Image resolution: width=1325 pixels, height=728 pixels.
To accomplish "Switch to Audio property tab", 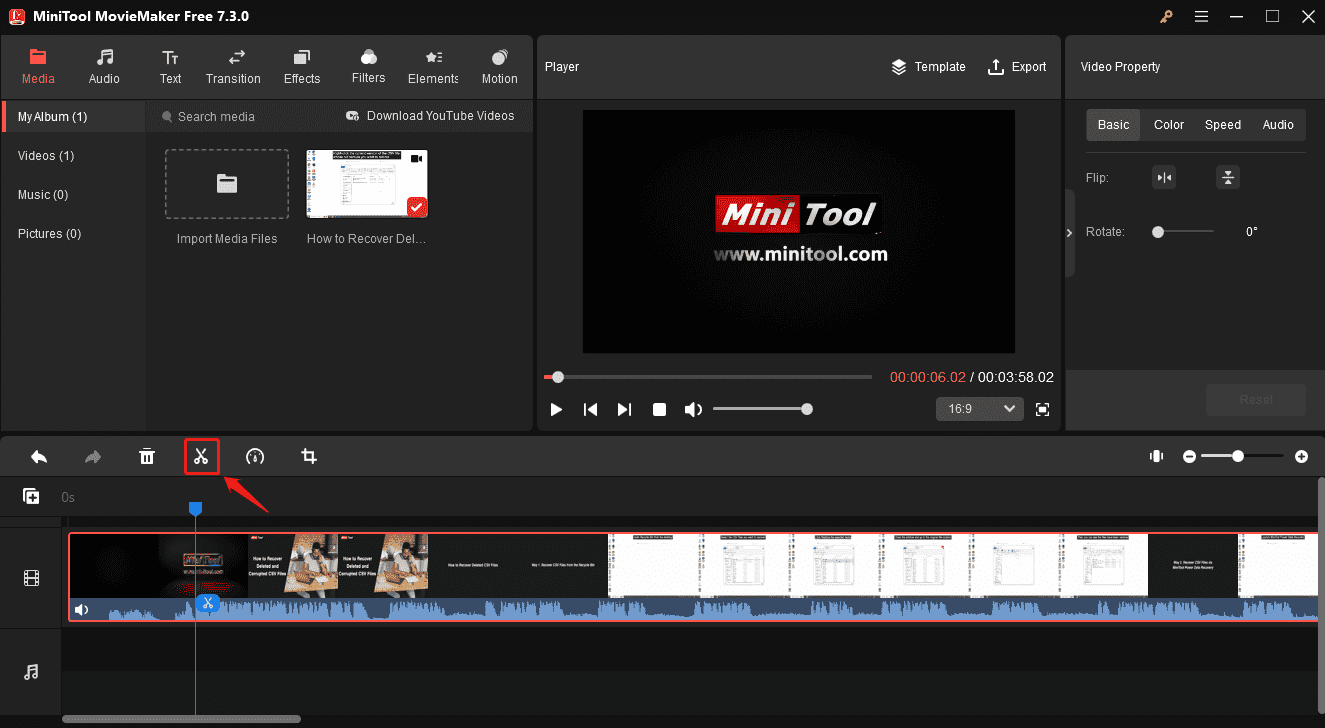I will pyautogui.click(x=1278, y=125).
